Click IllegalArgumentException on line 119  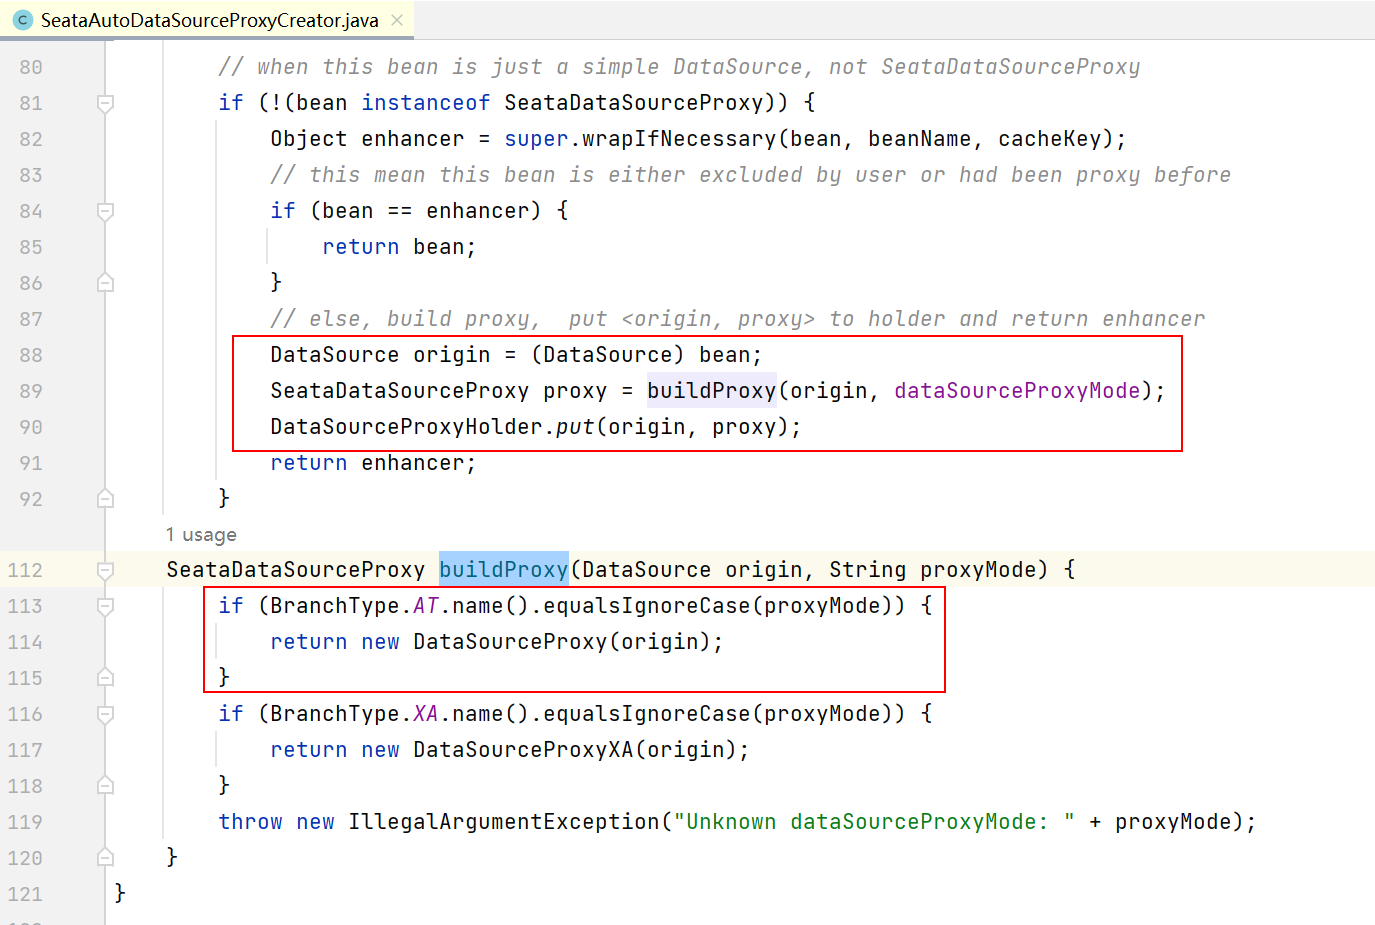coord(504,822)
